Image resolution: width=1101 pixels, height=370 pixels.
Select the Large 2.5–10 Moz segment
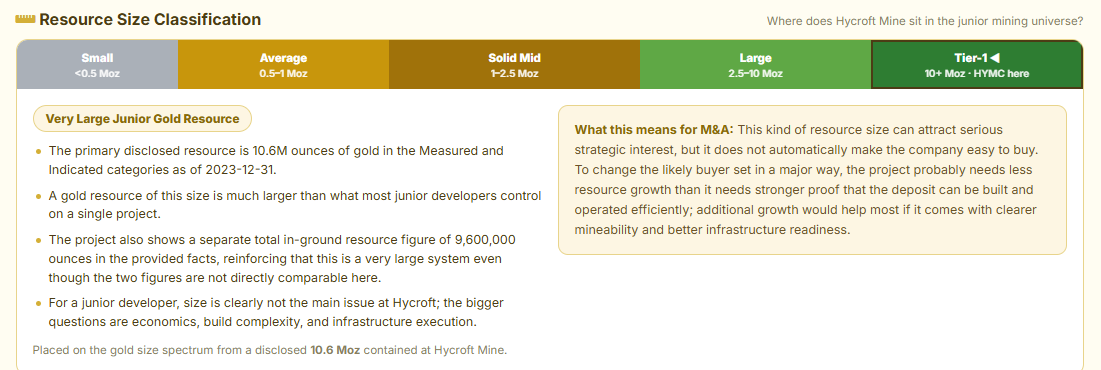(756, 65)
